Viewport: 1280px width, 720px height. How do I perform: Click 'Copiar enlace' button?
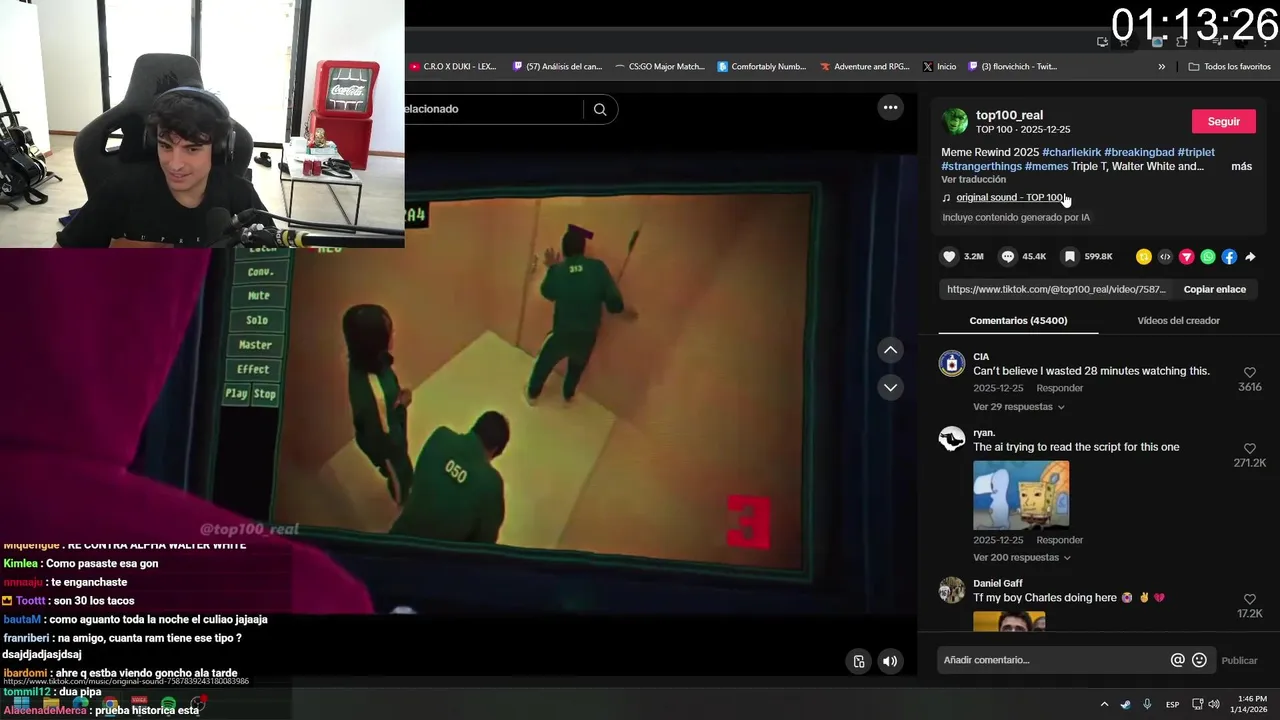(1214, 289)
